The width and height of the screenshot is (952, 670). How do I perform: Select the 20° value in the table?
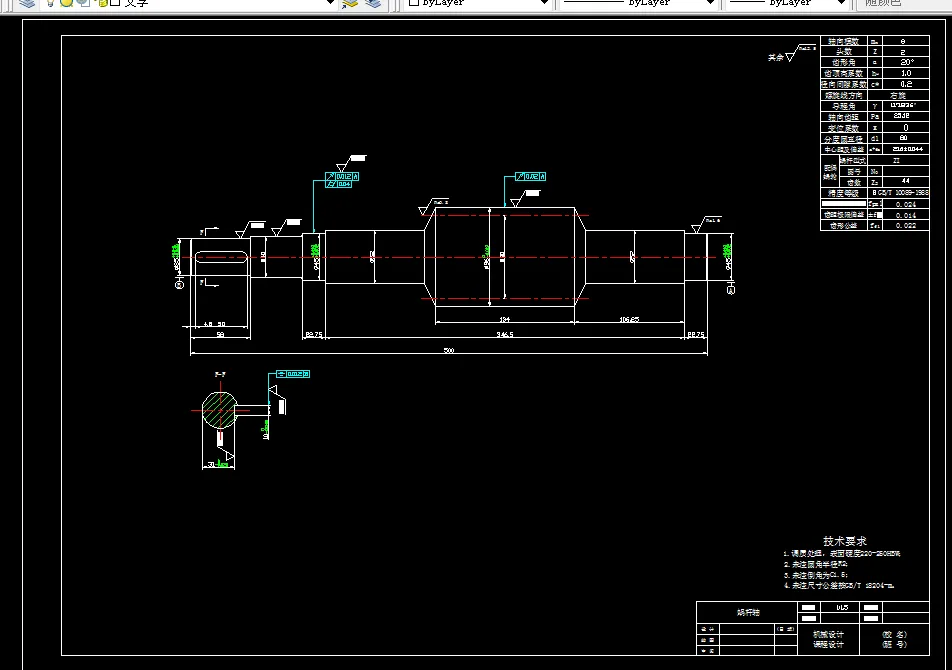[x=906, y=63]
